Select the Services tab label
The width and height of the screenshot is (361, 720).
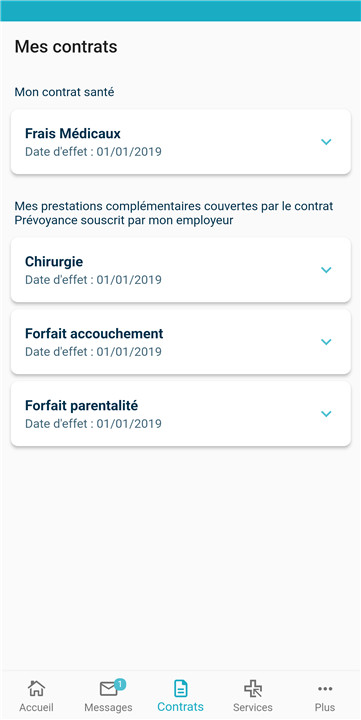click(253, 707)
